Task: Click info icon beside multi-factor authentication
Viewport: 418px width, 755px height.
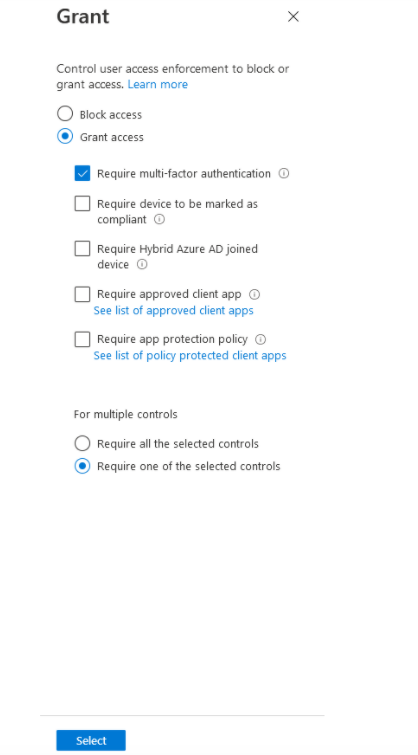Action: (x=284, y=173)
